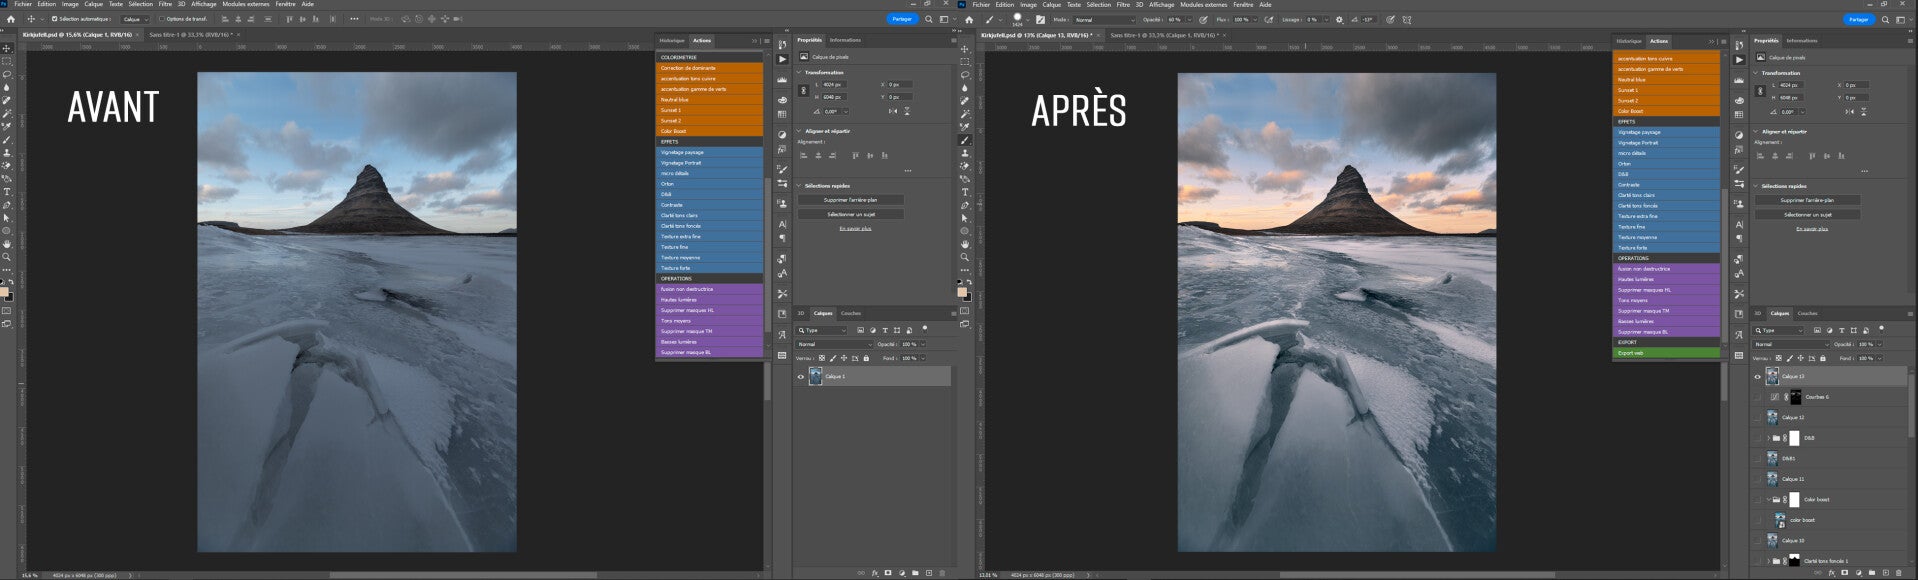This screenshot has height=580, width=1918.
Task: Expand the D&B layer group in right panel
Action: point(1769,438)
